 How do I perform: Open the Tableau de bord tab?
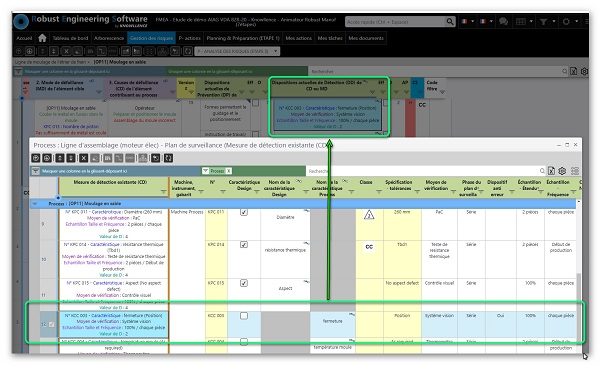click(70, 38)
